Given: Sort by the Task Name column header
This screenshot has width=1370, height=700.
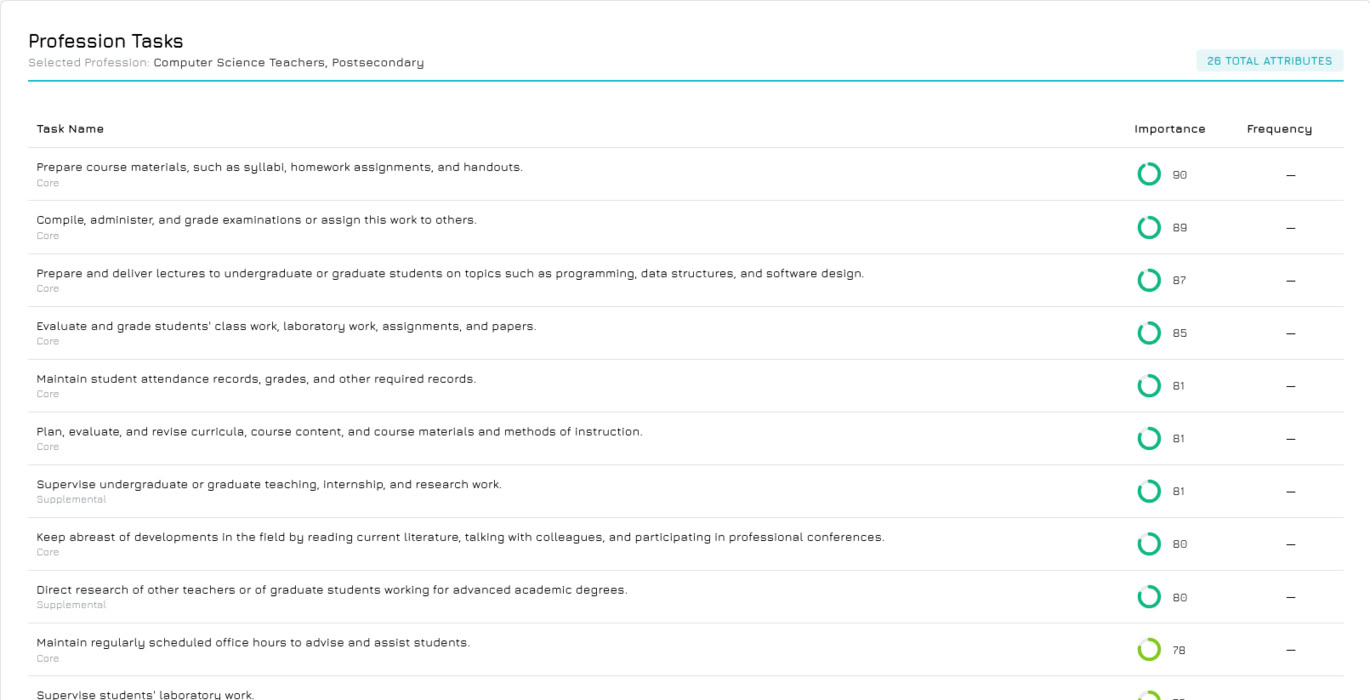Looking at the screenshot, I should [70, 129].
